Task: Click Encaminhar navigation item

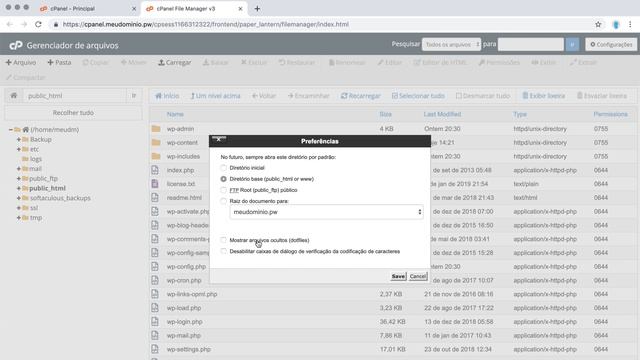Action: click(x=309, y=96)
